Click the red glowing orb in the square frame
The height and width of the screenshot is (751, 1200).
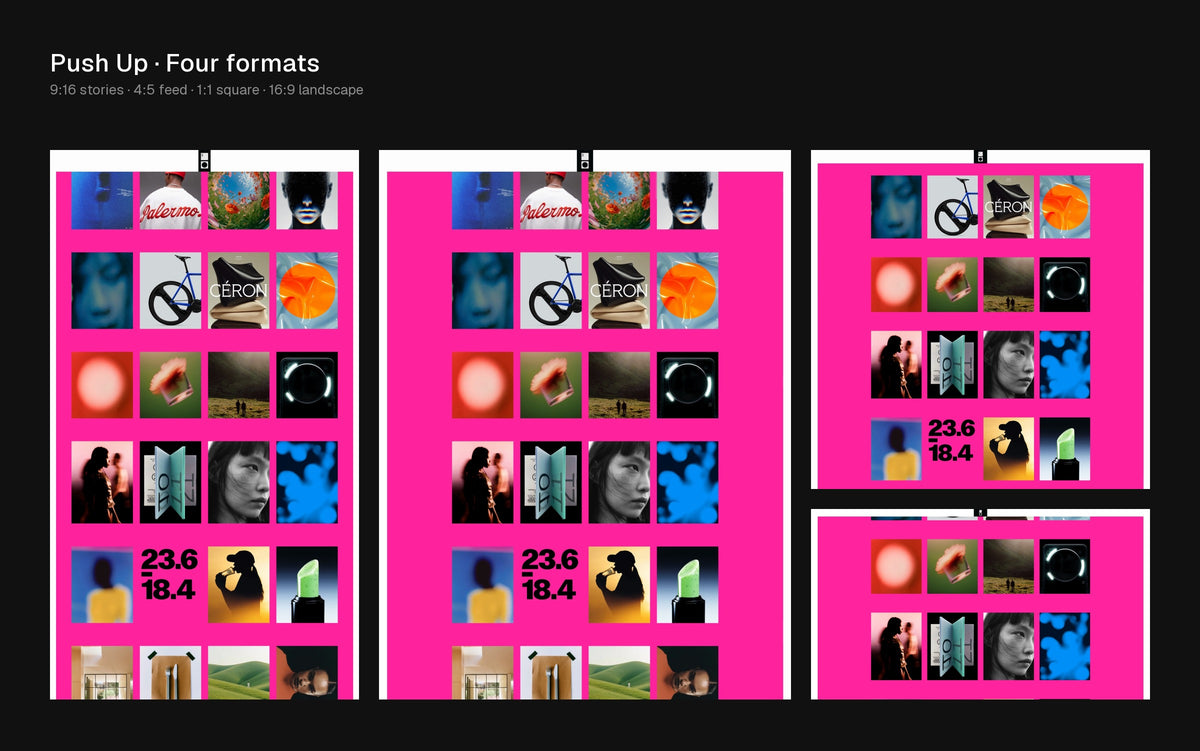tap(896, 285)
